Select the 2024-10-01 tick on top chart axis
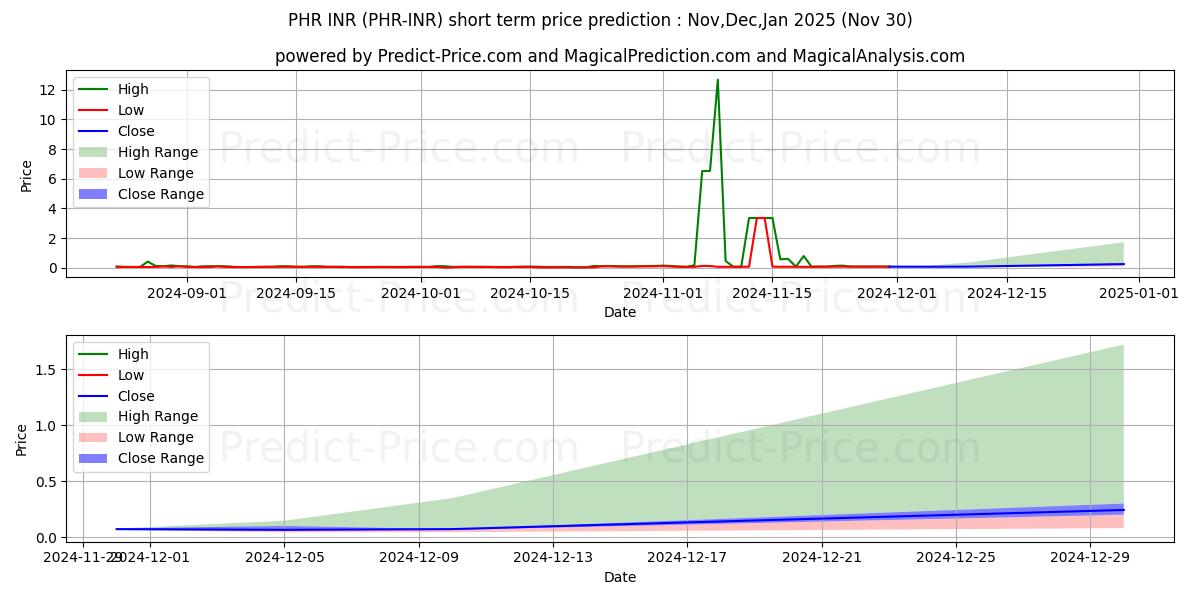This screenshot has height=600, width=1200. click(x=420, y=293)
